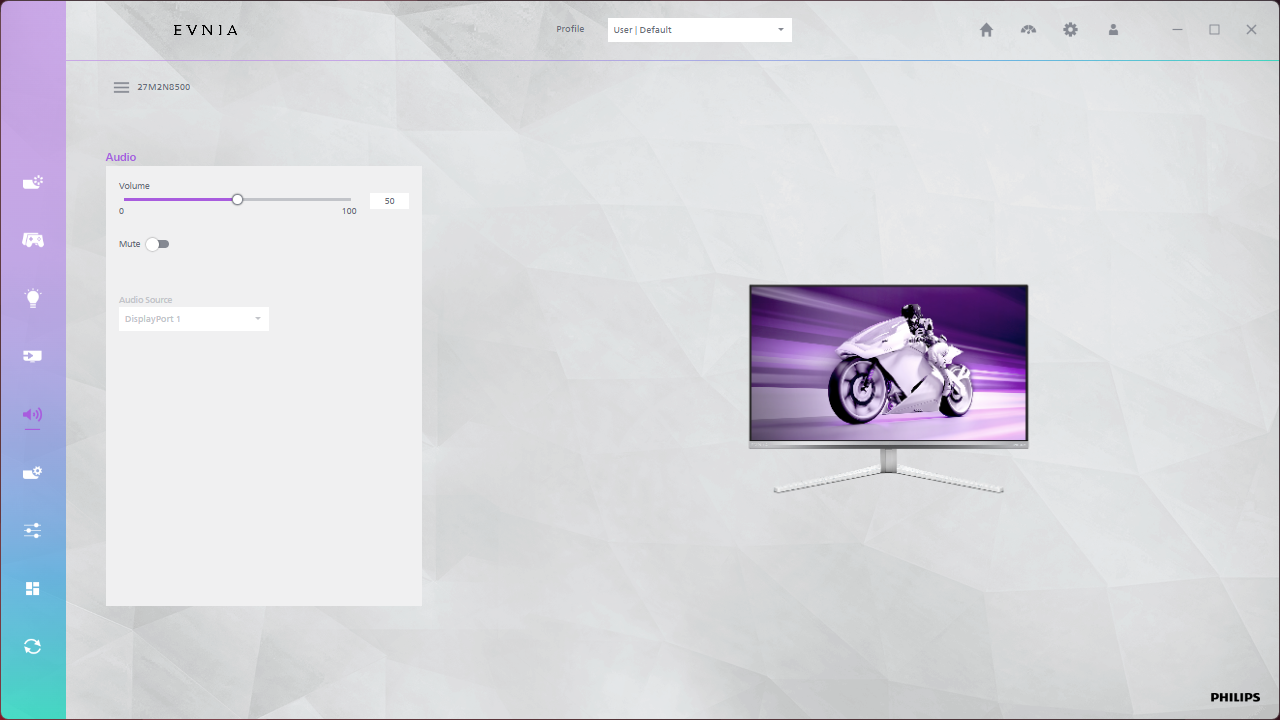Viewport: 1280px width, 720px height.
Task: Go to the Home icon in header
Action: click(986, 30)
